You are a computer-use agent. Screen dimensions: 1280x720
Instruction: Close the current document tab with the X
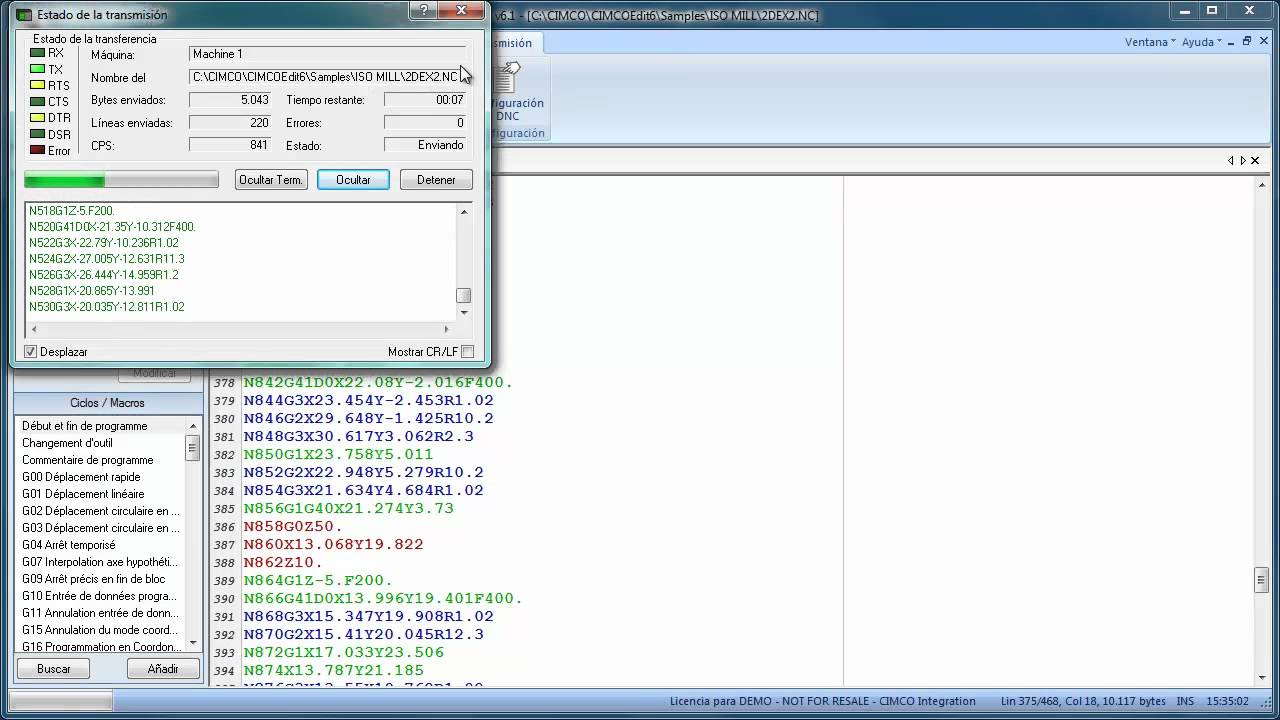click(x=1256, y=160)
